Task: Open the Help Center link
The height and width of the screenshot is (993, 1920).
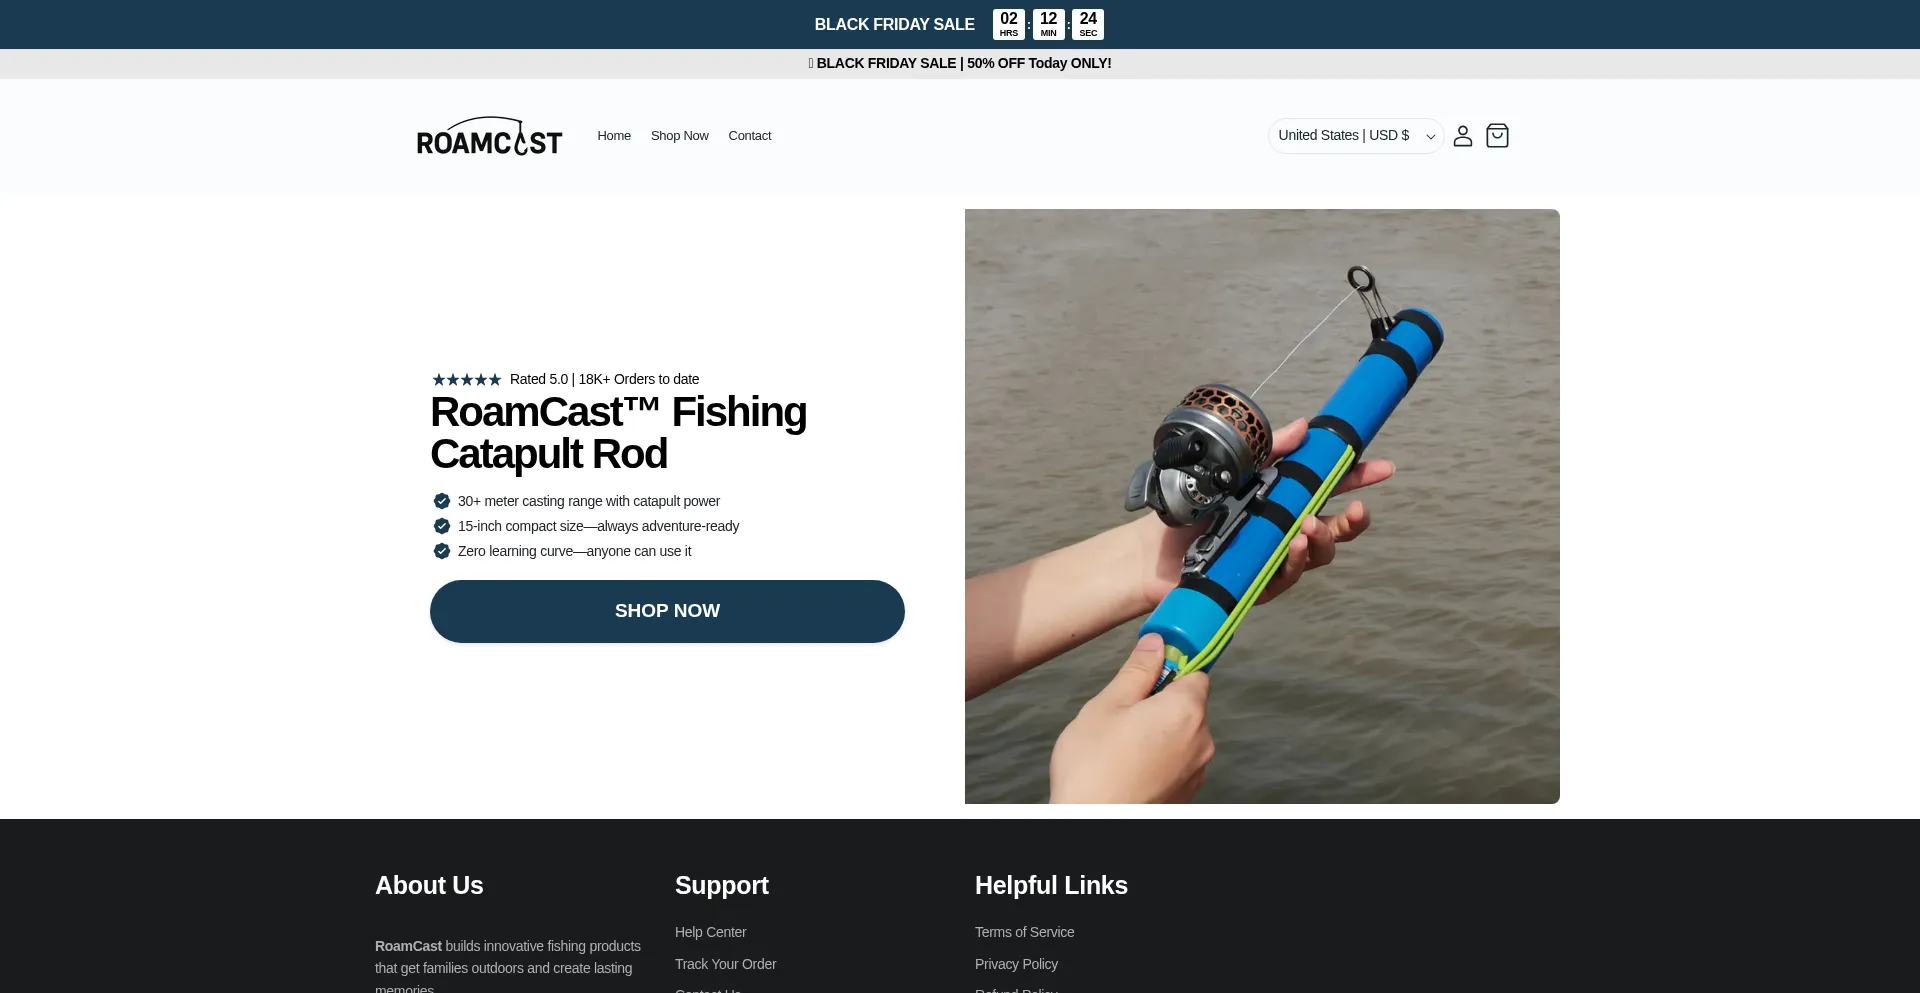Action: pyautogui.click(x=710, y=932)
